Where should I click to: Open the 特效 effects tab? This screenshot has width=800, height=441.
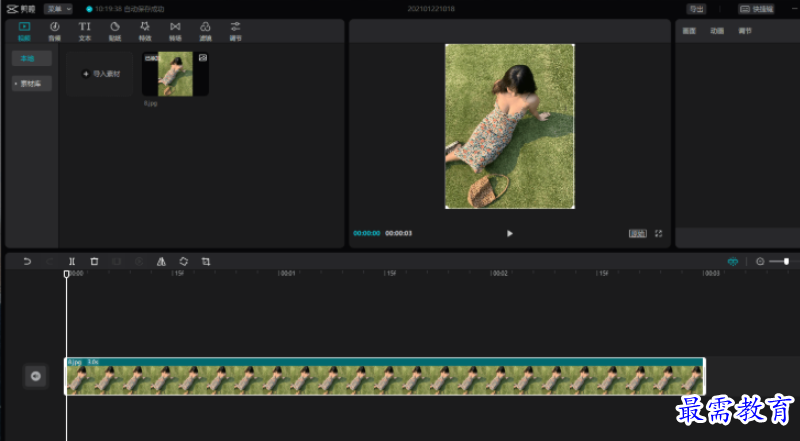(145, 31)
